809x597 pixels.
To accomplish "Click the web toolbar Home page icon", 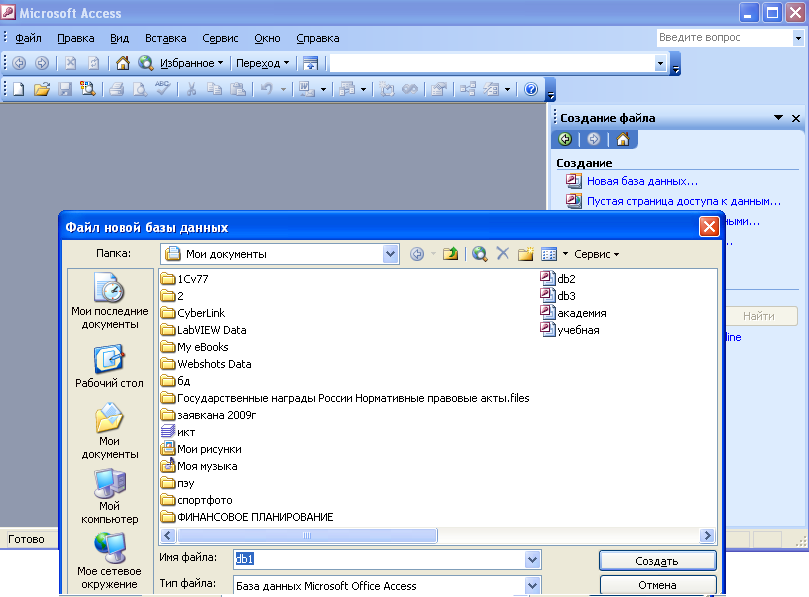I will point(123,63).
